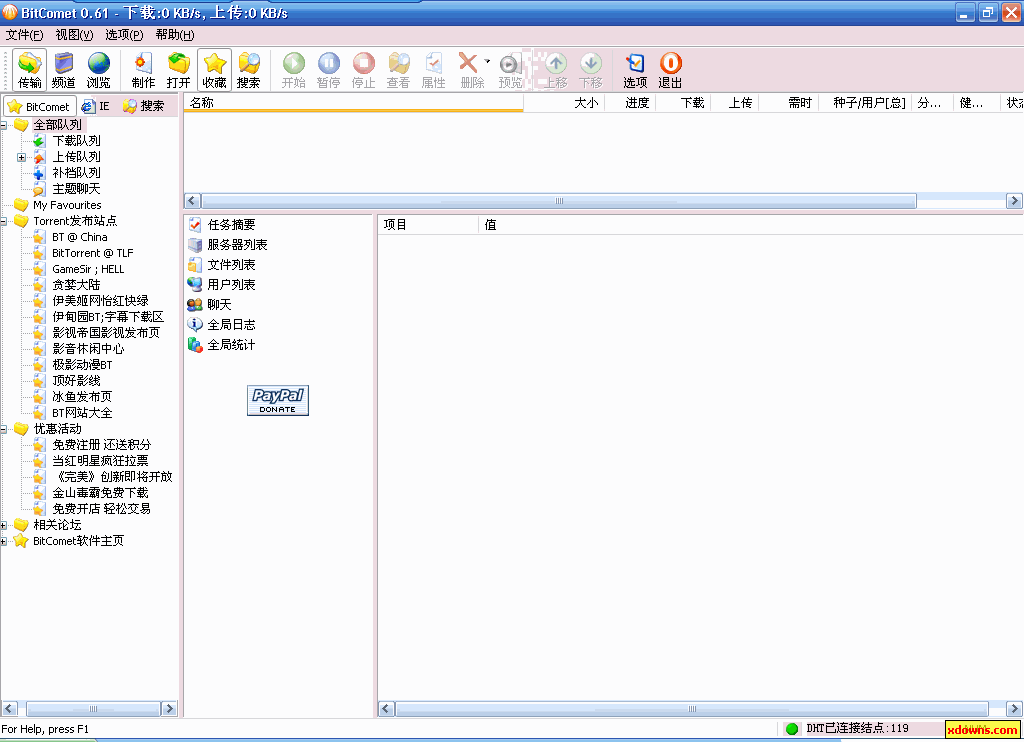
Task: Open the 视图(V) menu
Action: tap(74, 35)
